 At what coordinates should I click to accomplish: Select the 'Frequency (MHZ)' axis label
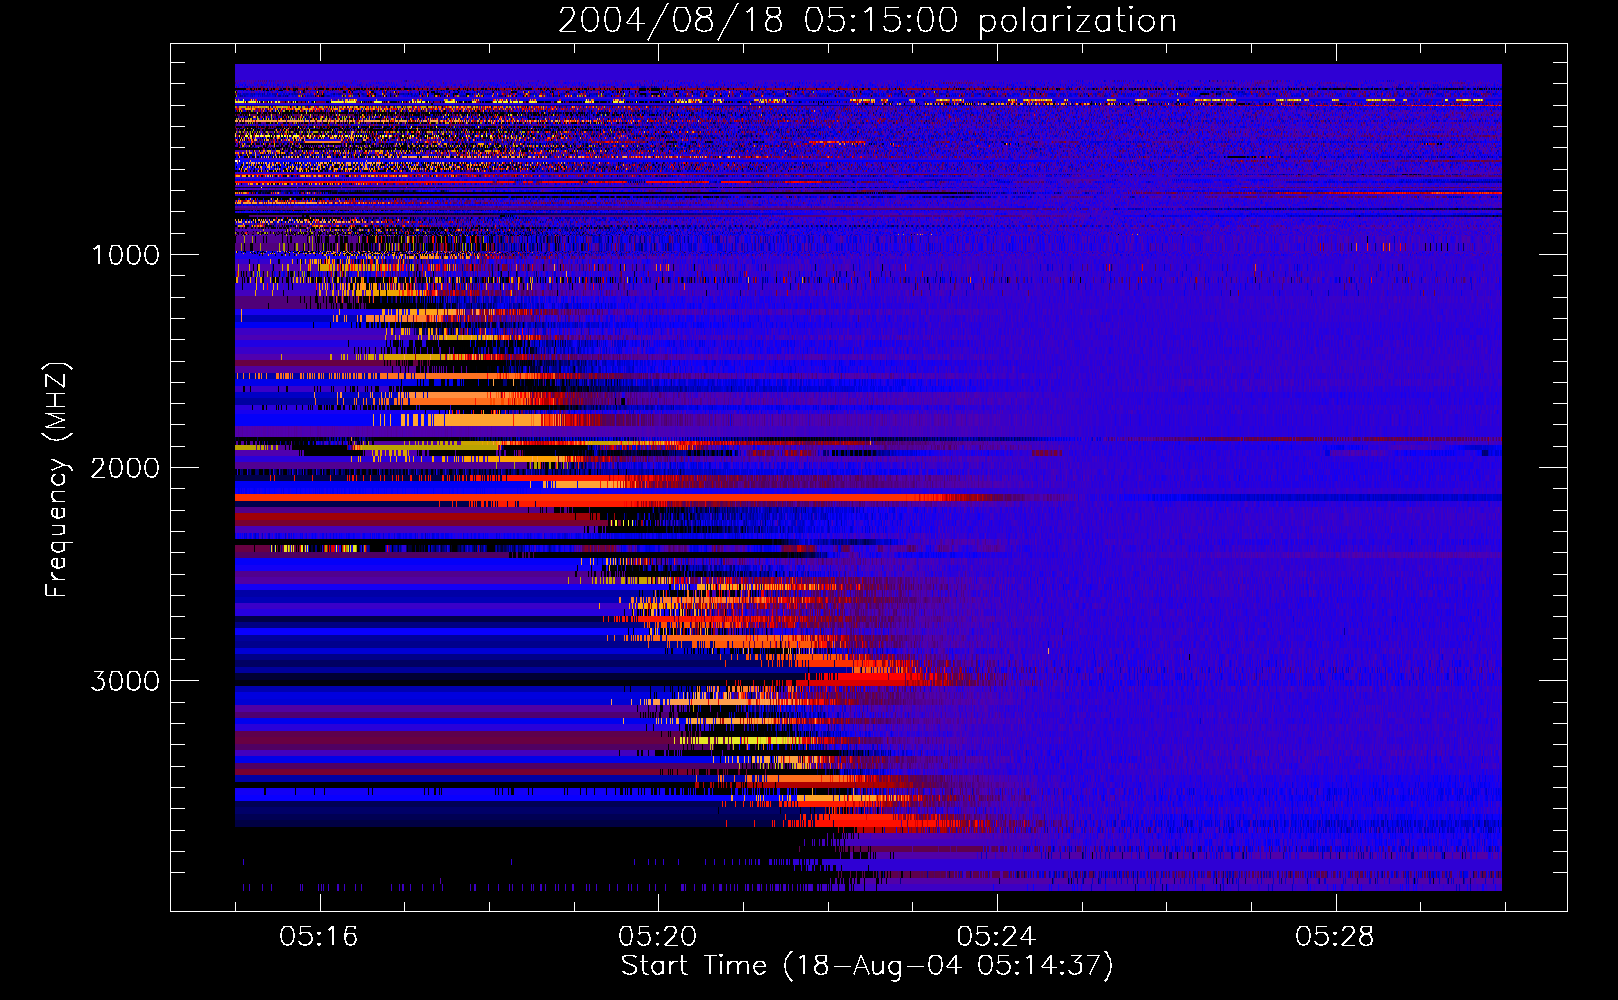(57, 480)
